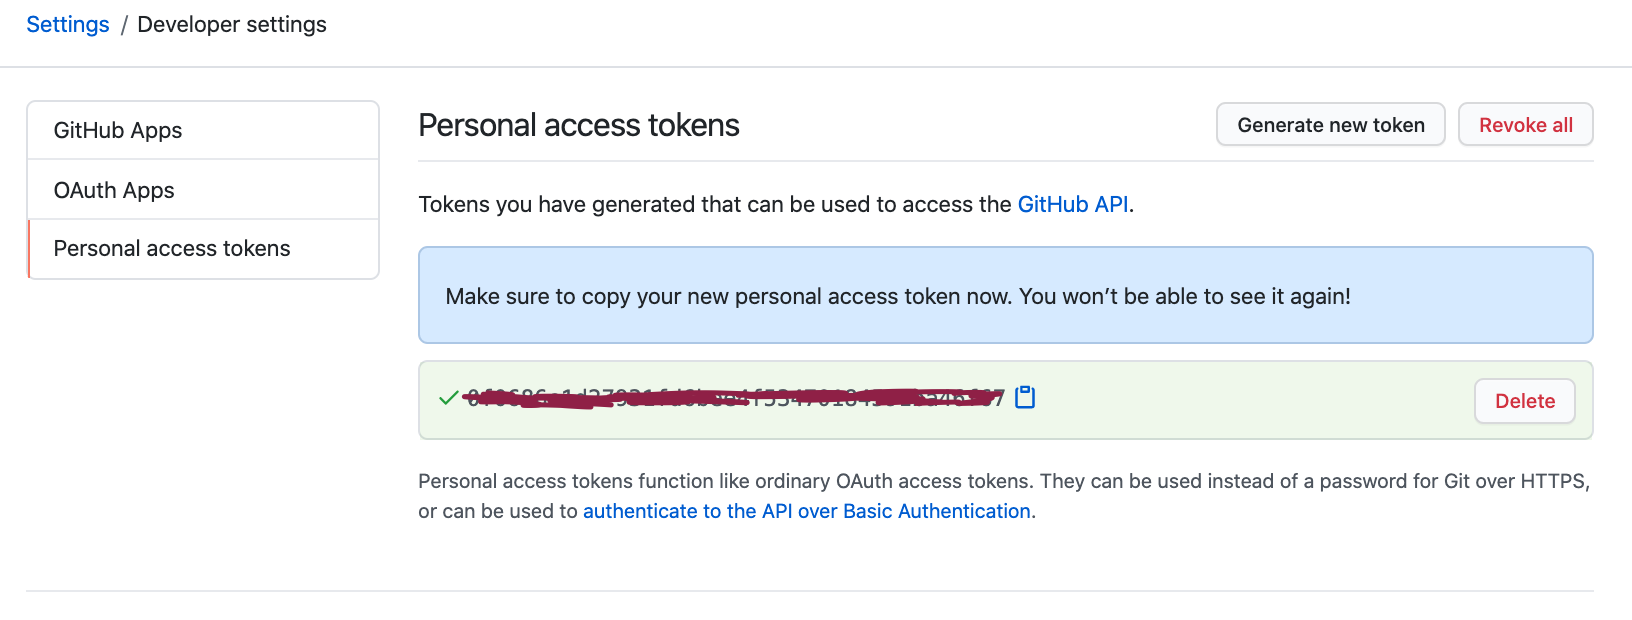Copy the token with the clipboard icon

(1025, 398)
